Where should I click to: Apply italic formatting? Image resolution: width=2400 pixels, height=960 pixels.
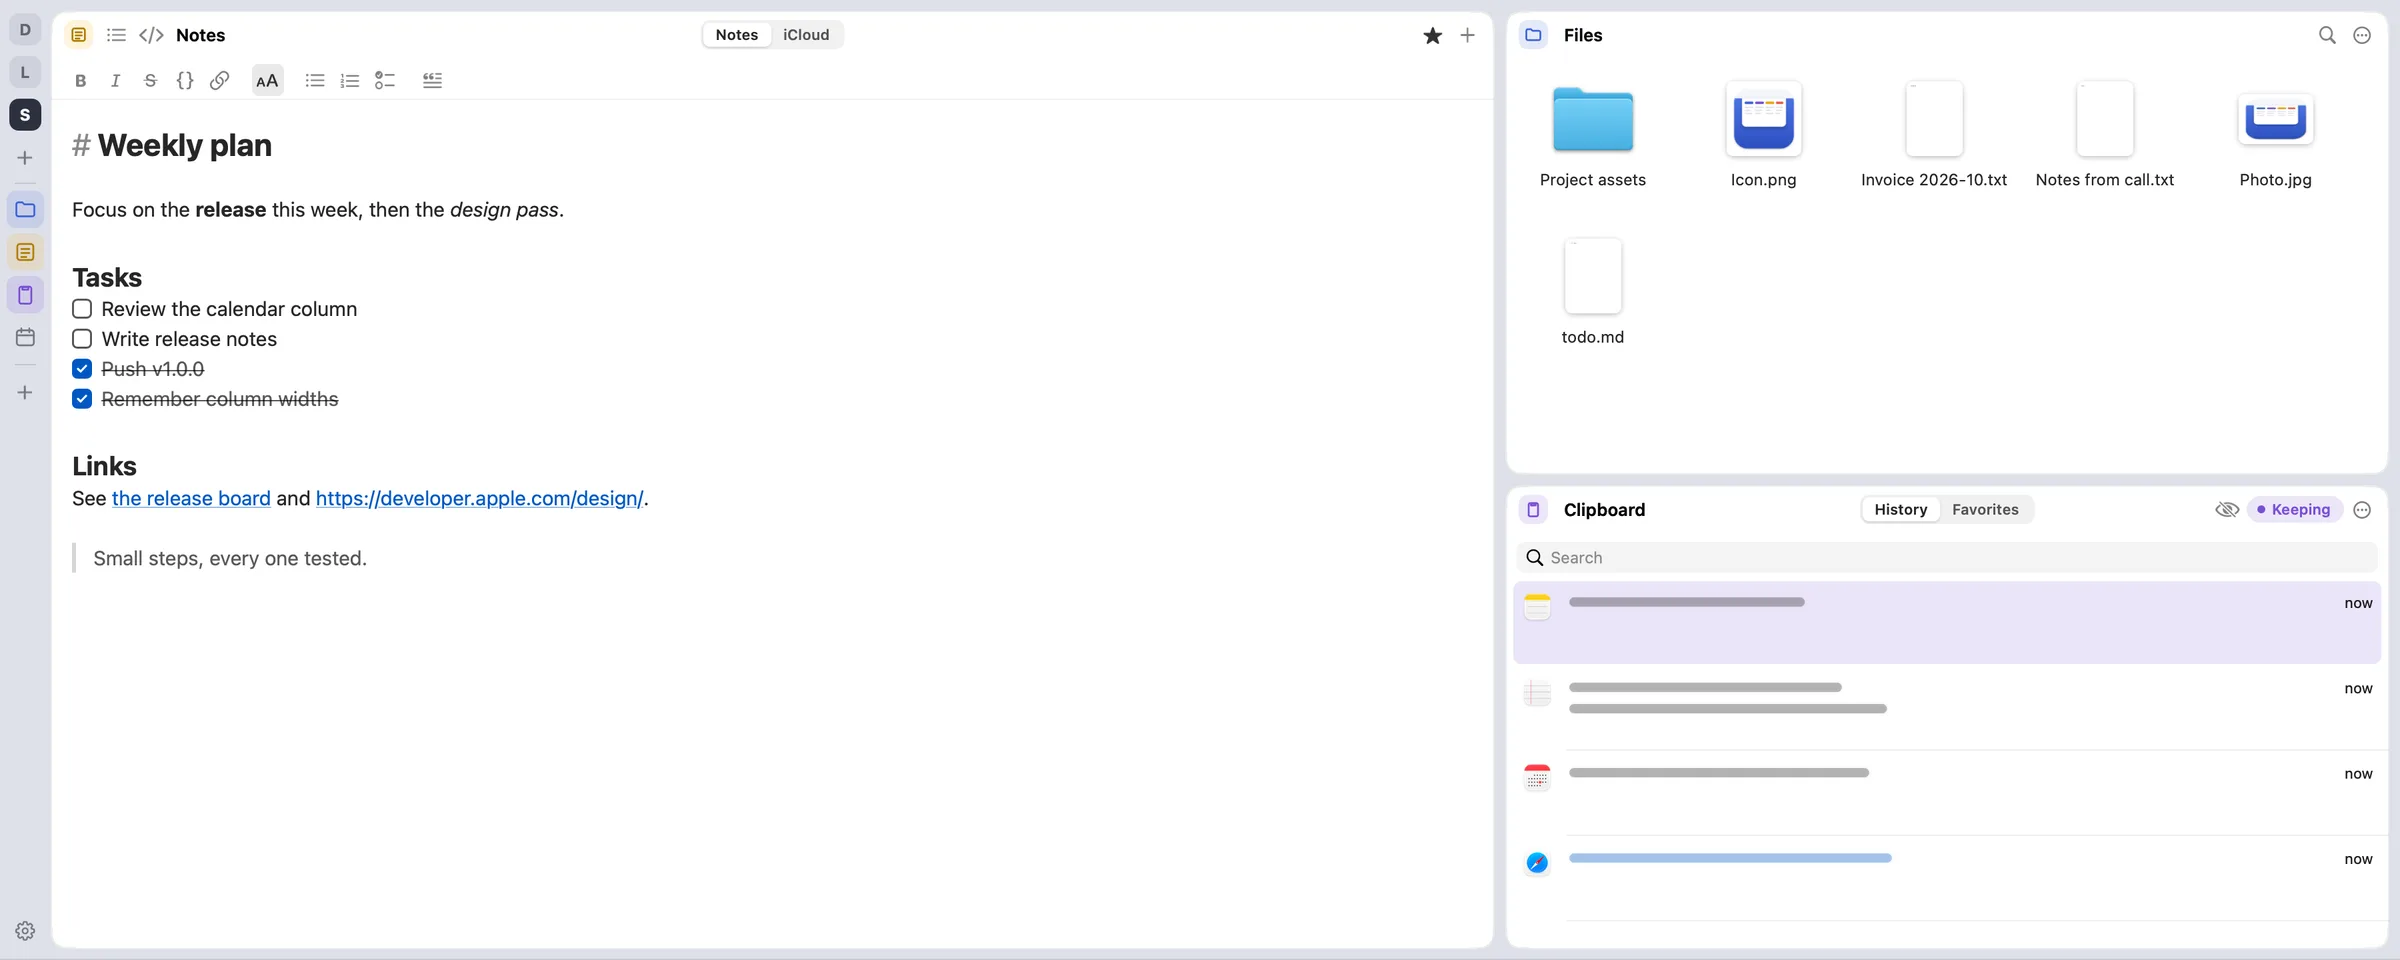115,81
